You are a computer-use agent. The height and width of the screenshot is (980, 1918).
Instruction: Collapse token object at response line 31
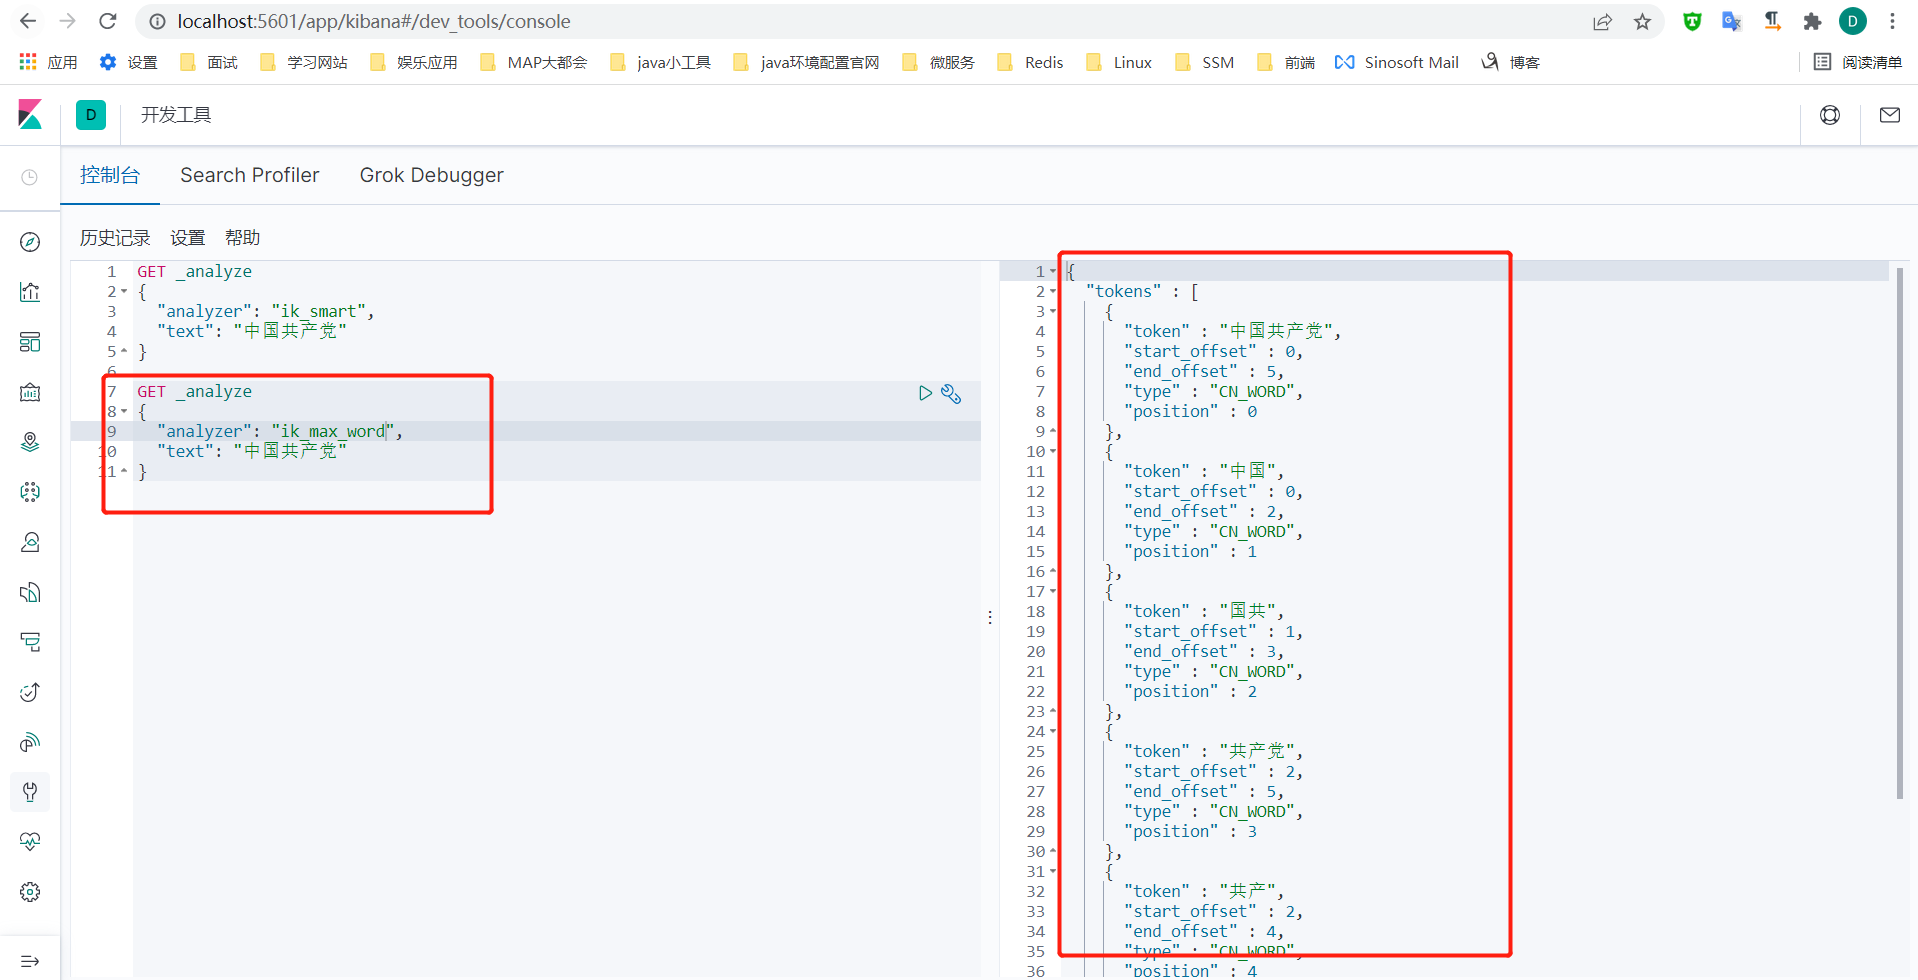[1052, 872]
